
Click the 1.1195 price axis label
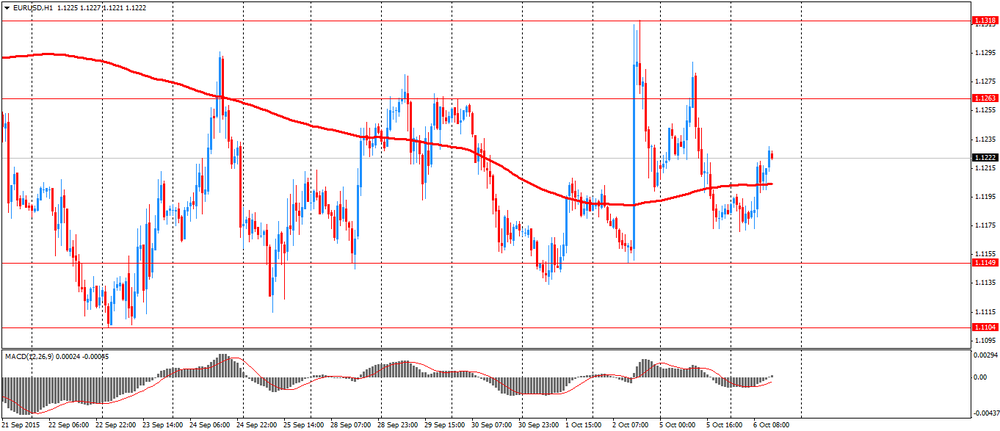(x=984, y=196)
